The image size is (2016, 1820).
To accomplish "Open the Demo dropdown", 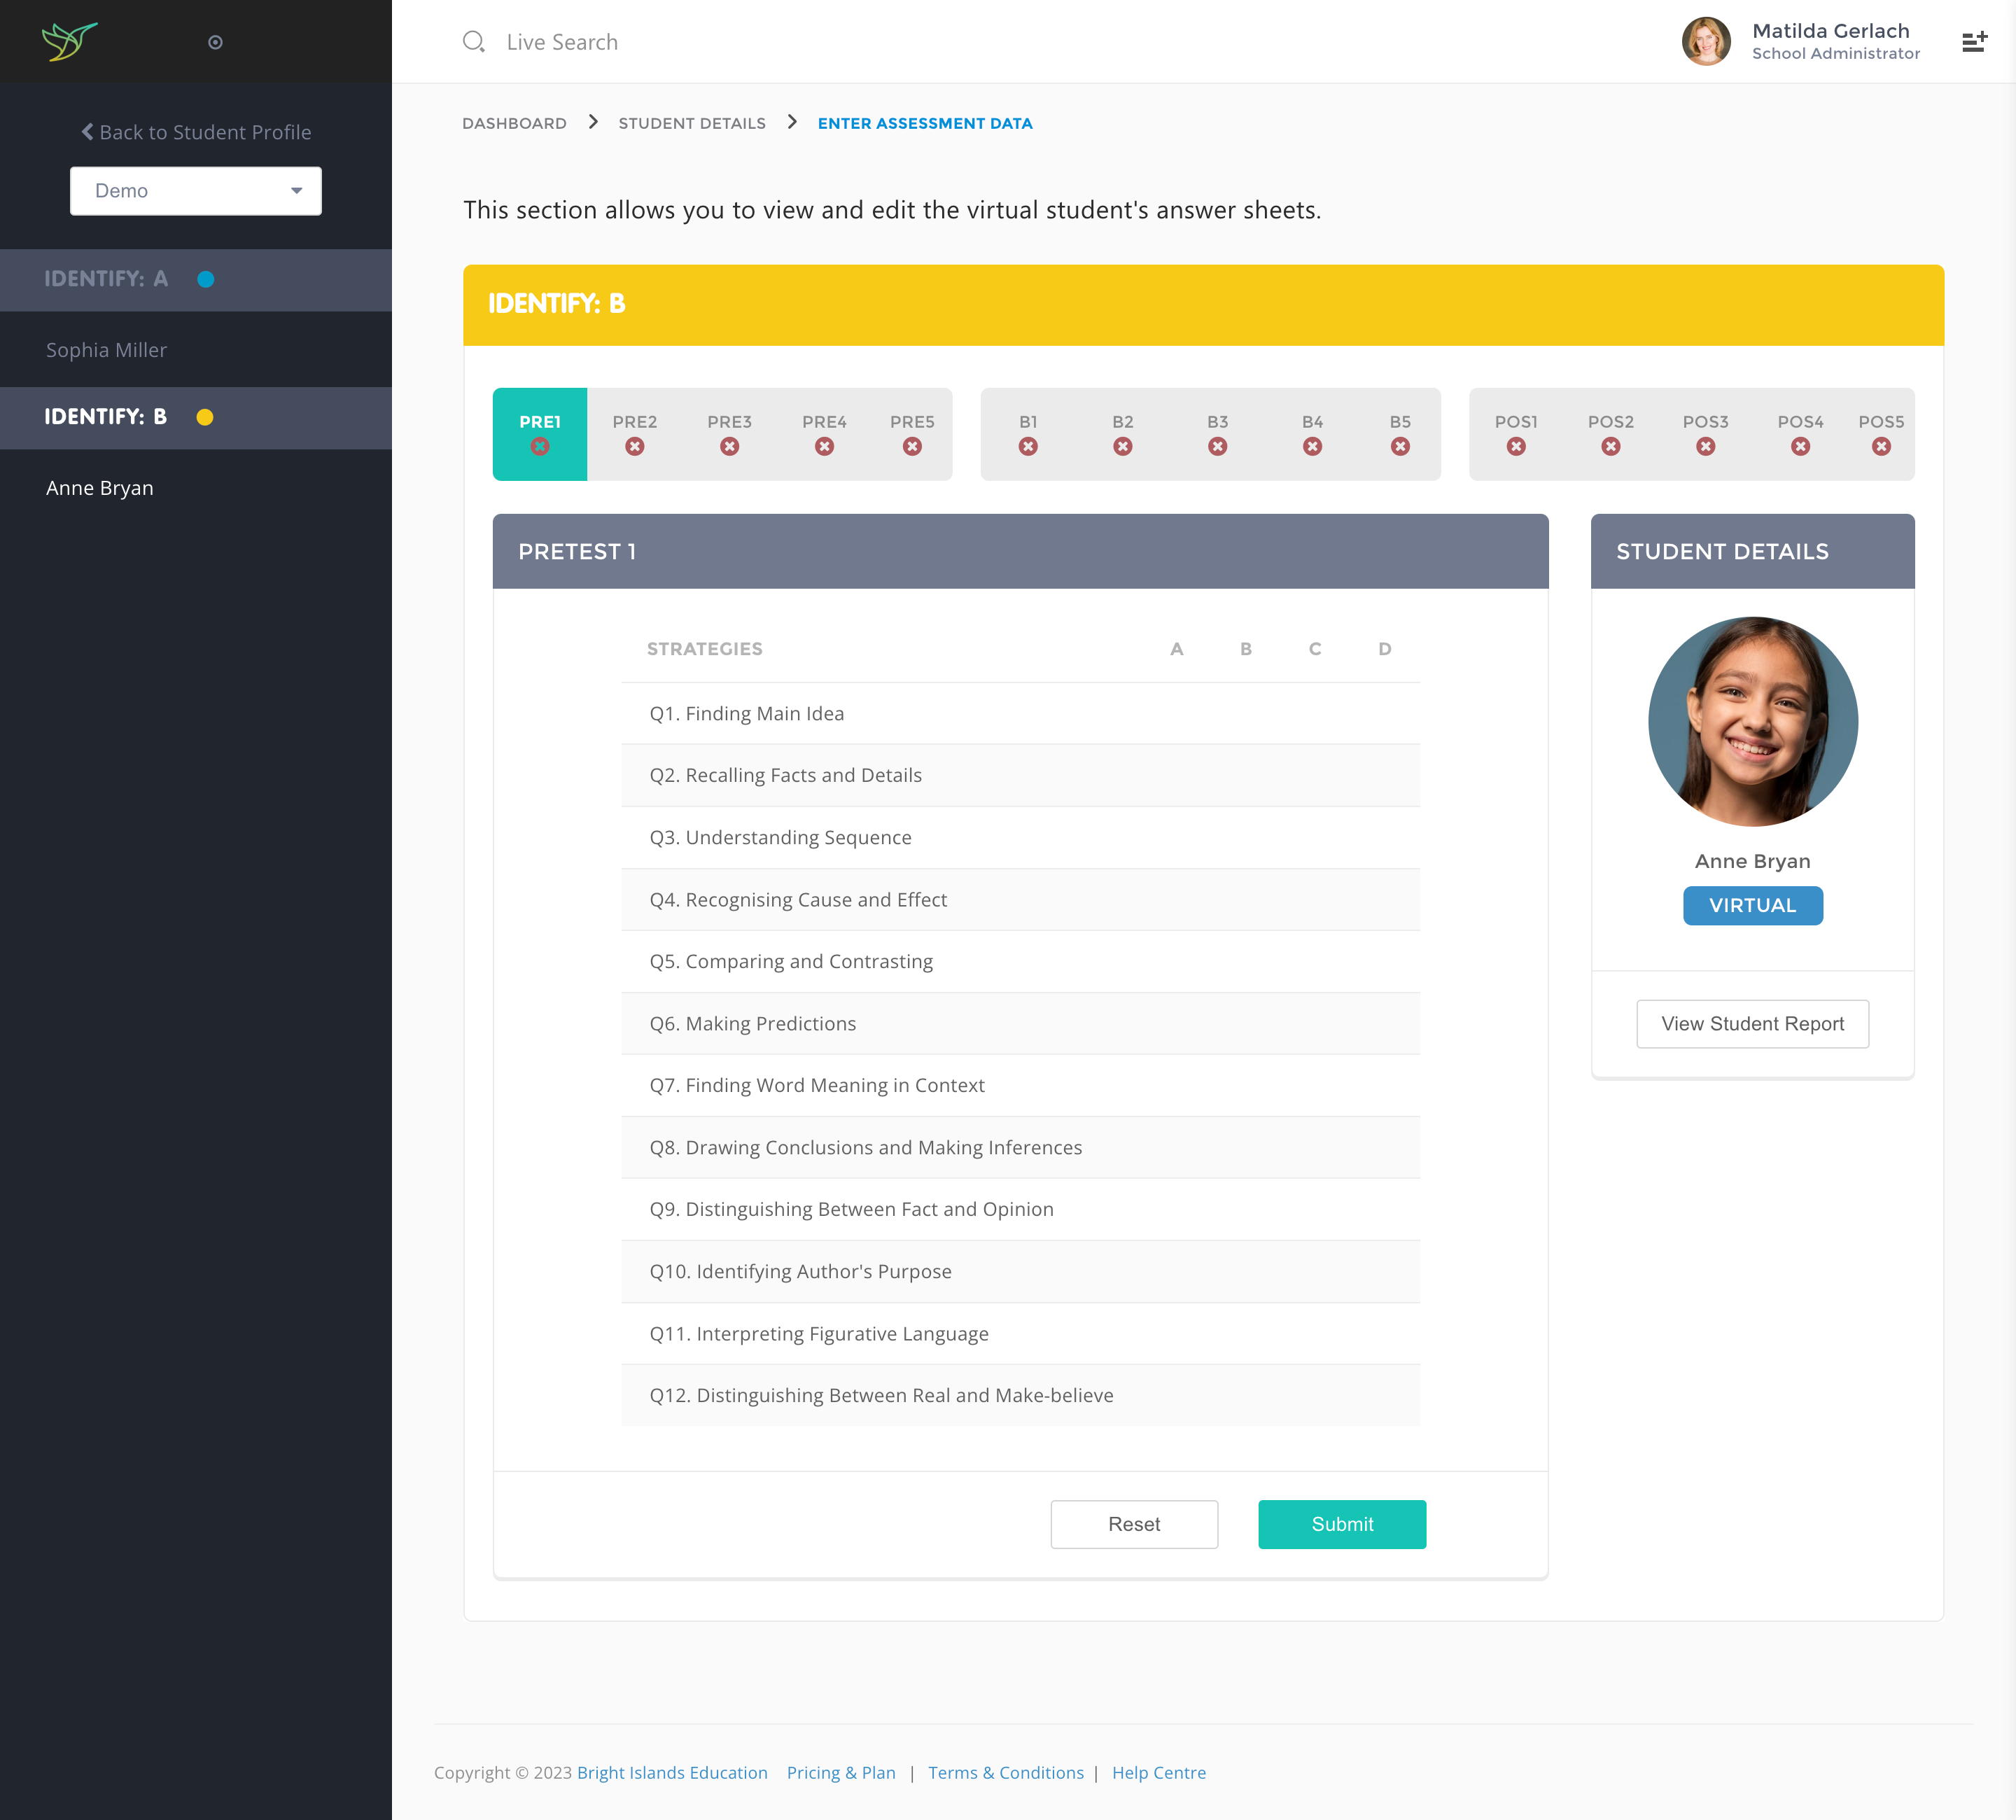I will pyautogui.click(x=196, y=191).
